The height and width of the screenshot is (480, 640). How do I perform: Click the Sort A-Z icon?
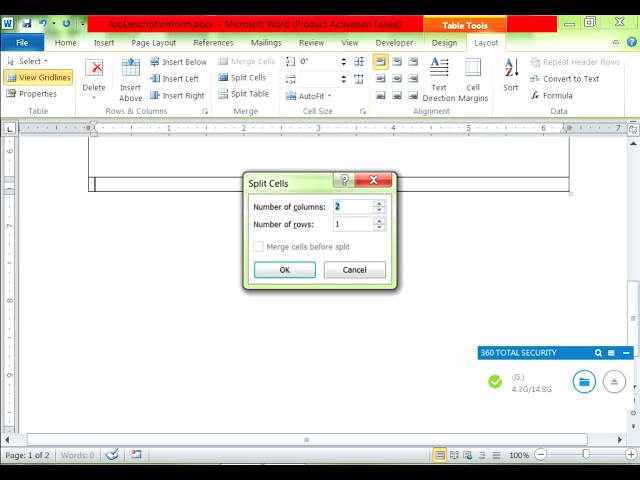point(511,68)
